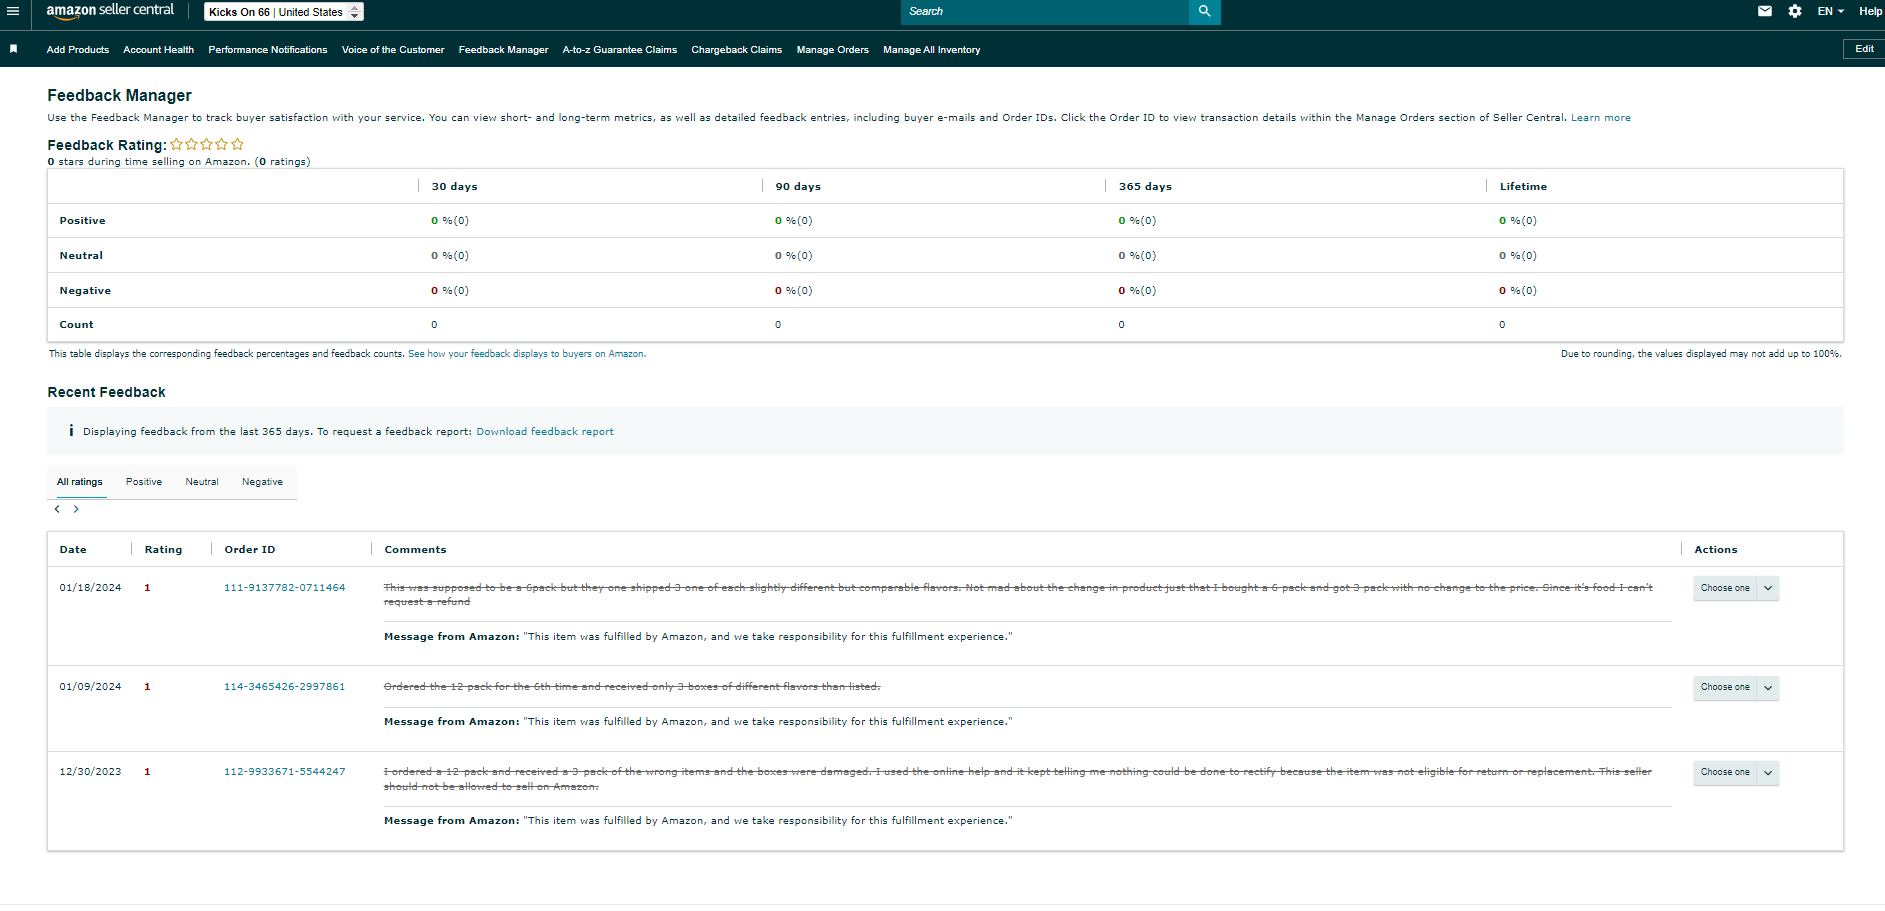Open order 114-3465426-2997861
The width and height of the screenshot is (1885, 911).
[285, 687]
